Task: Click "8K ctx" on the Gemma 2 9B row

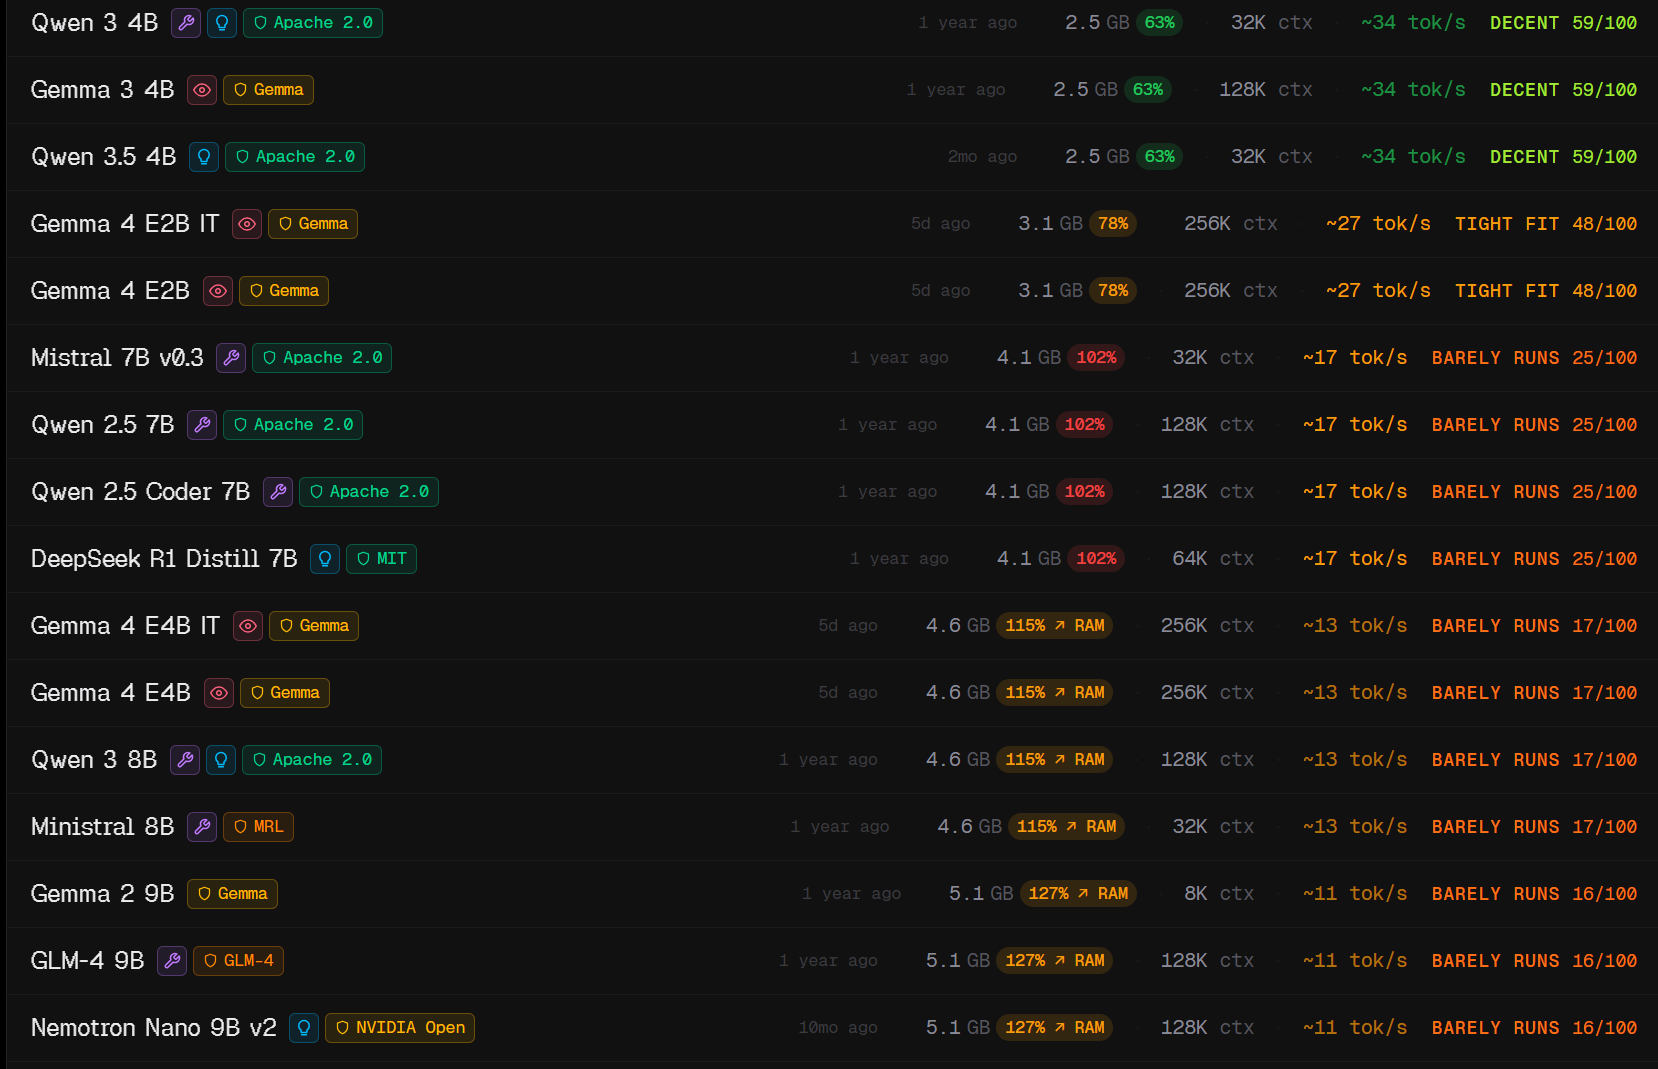Action: 1219,894
